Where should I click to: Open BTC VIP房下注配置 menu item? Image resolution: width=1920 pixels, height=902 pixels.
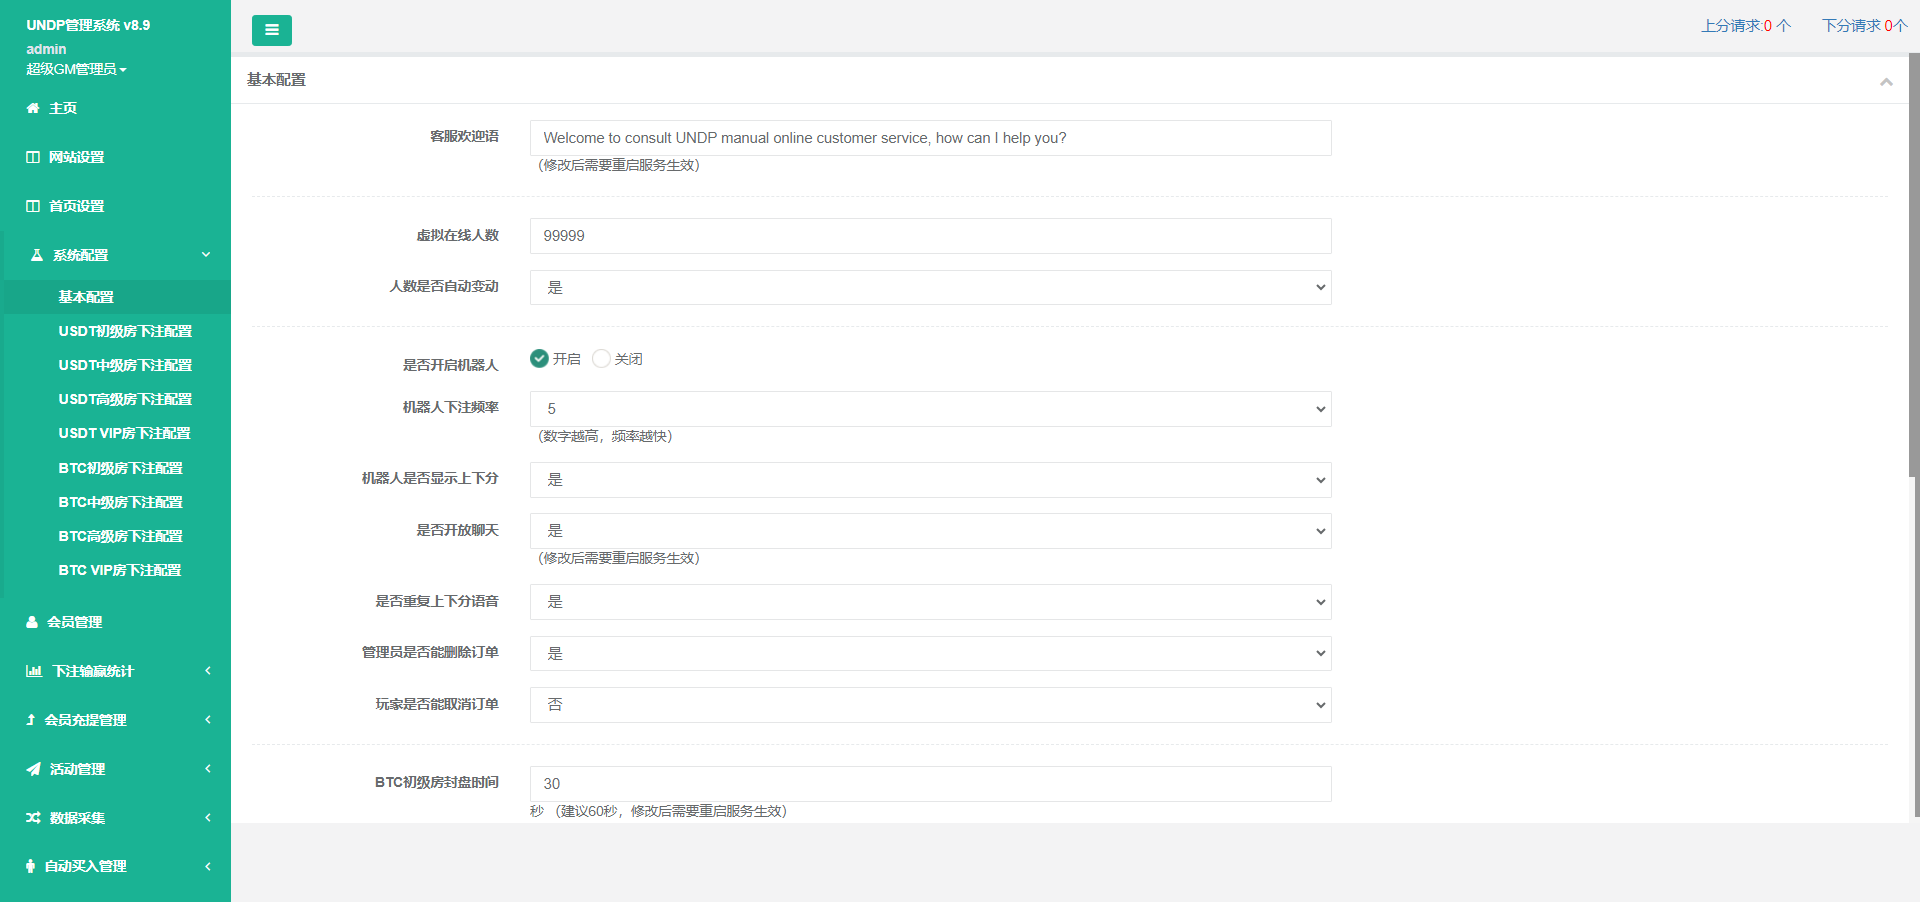pos(120,570)
